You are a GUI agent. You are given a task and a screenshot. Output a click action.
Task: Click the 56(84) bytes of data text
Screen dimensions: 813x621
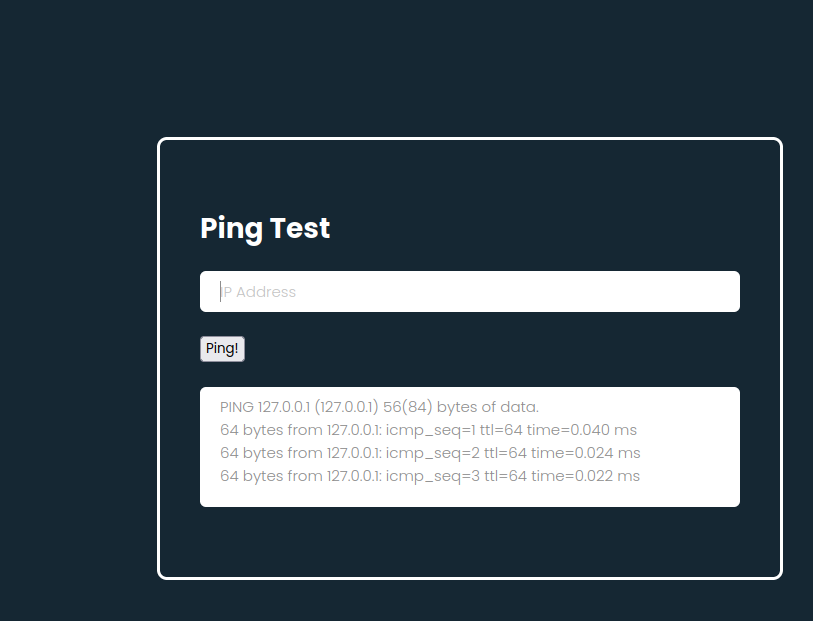coord(461,407)
